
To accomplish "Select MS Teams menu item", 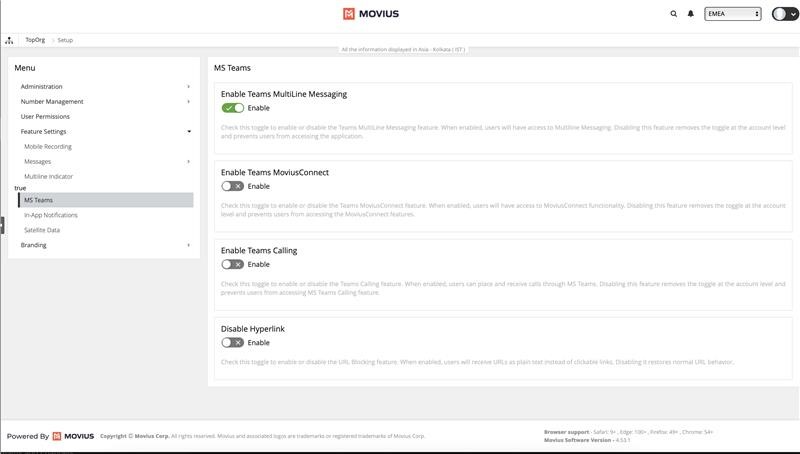I will tap(106, 200).
